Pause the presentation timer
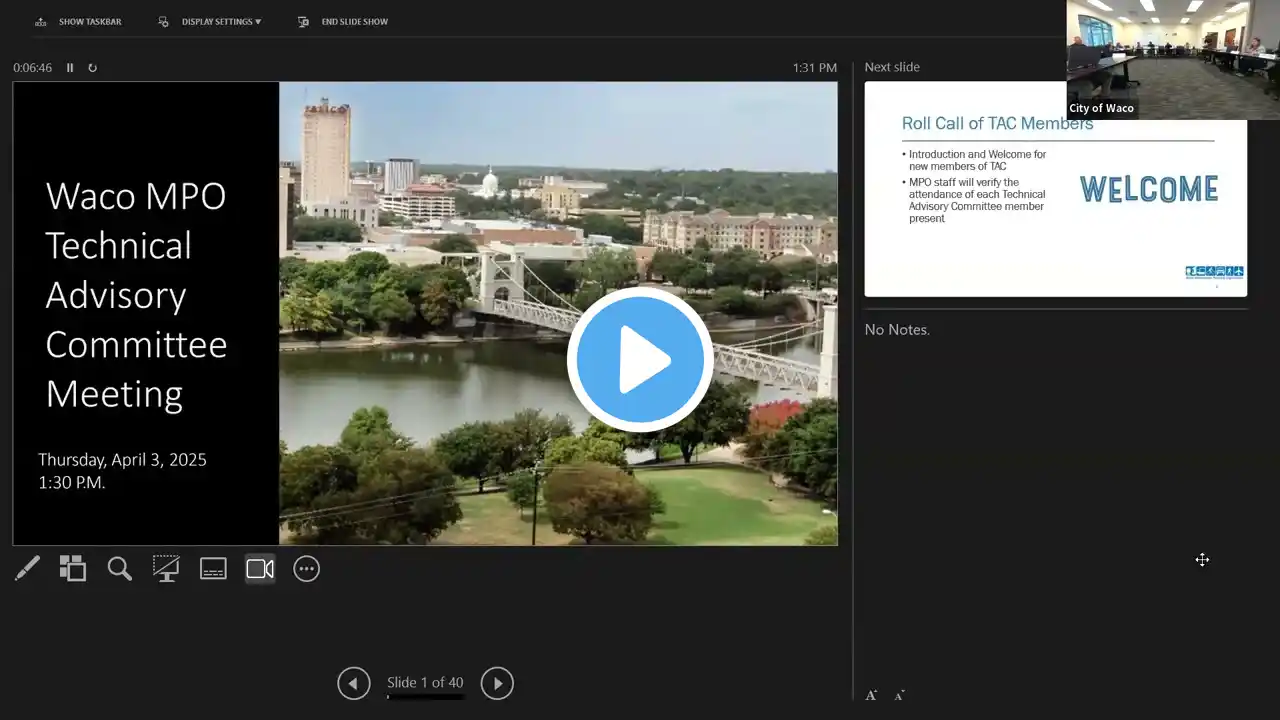Image resolution: width=1280 pixels, height=720 pixels. pos(70,68)
